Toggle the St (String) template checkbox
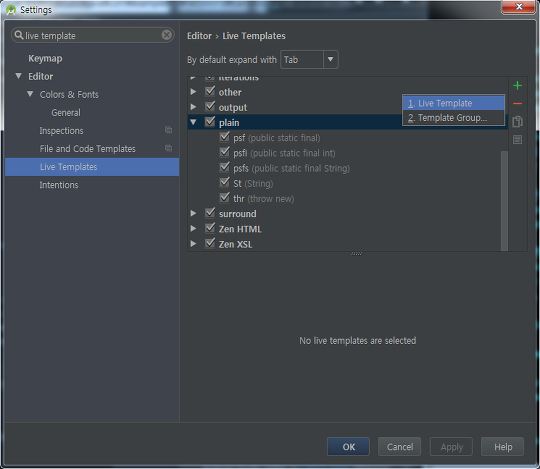 [225, 183]
